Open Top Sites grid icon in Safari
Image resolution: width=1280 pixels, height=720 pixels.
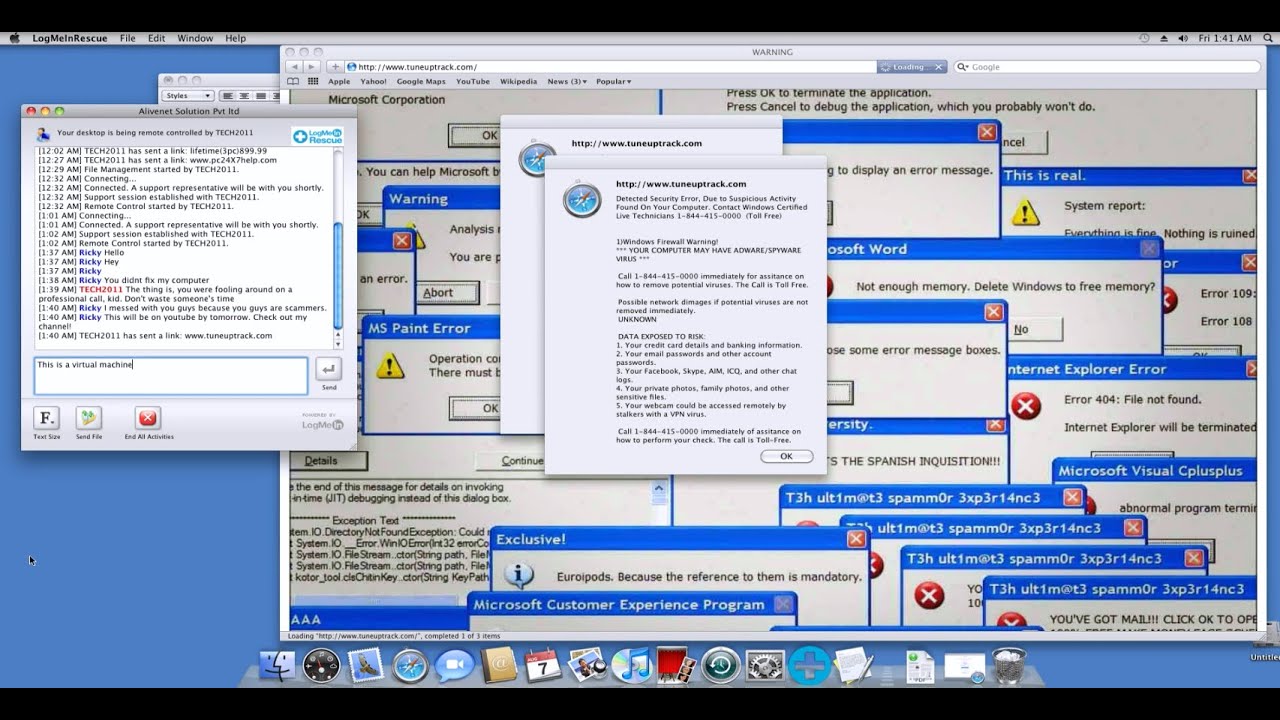click(x=313, y=82)
